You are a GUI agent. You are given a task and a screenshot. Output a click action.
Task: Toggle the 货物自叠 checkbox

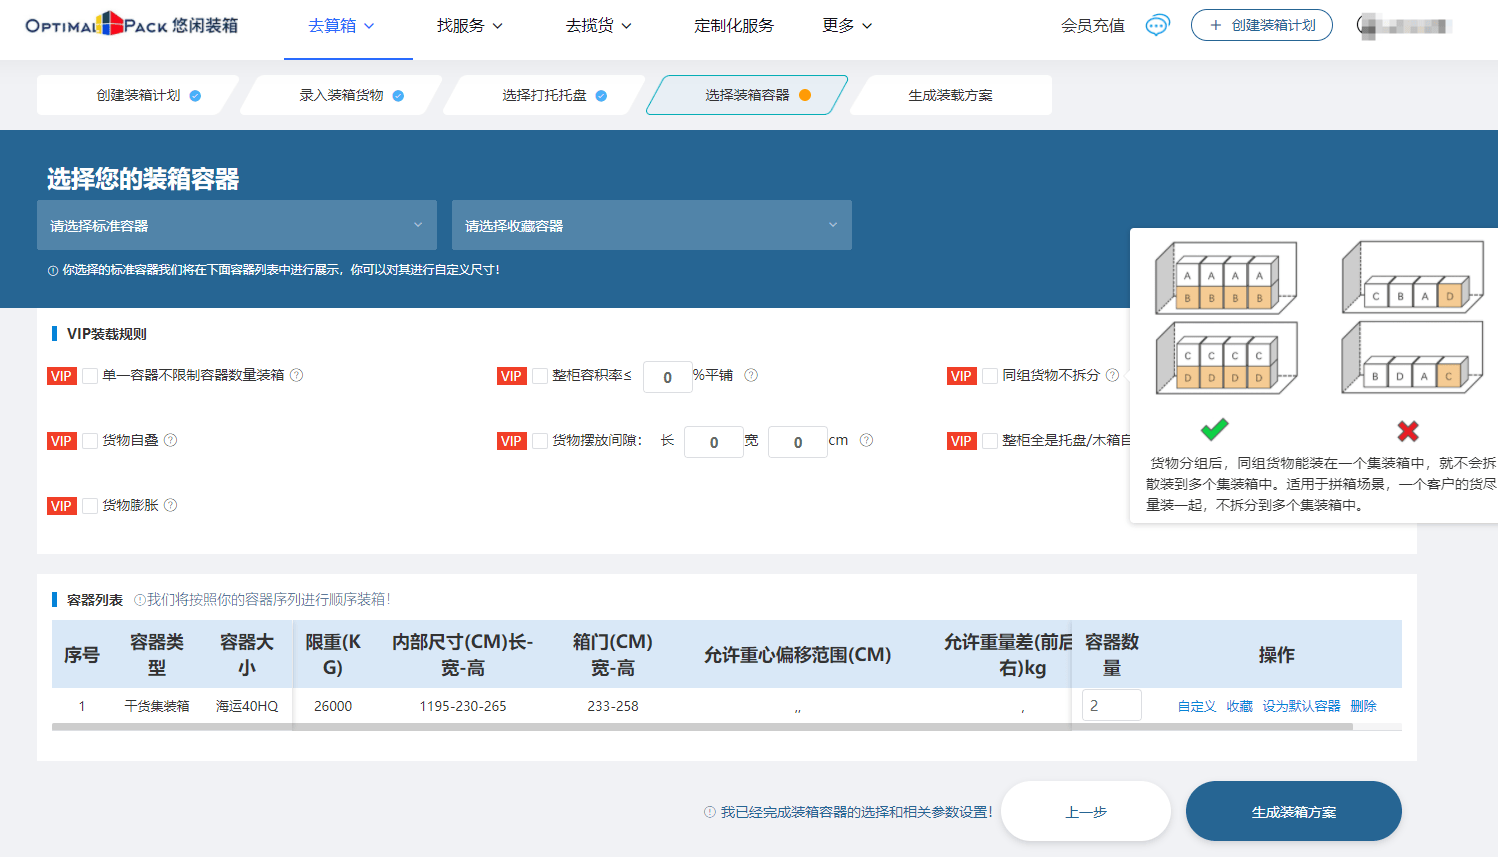click(90, 441)
